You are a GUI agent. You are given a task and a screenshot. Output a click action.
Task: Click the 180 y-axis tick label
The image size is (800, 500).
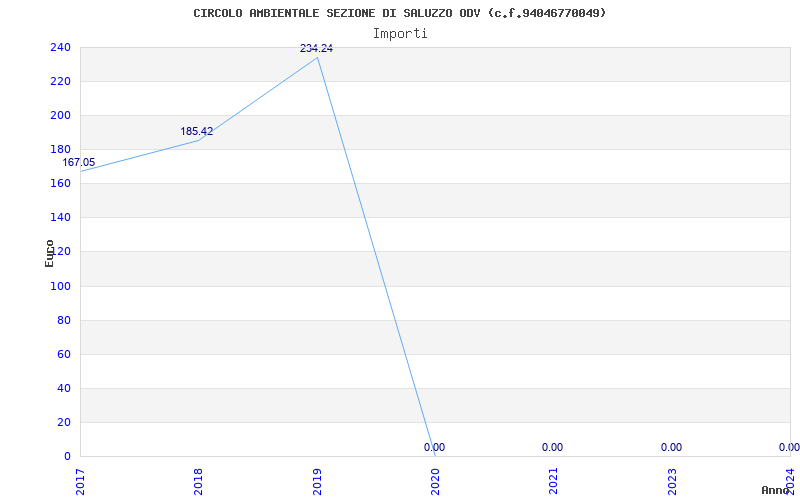[x=60, y=149]
